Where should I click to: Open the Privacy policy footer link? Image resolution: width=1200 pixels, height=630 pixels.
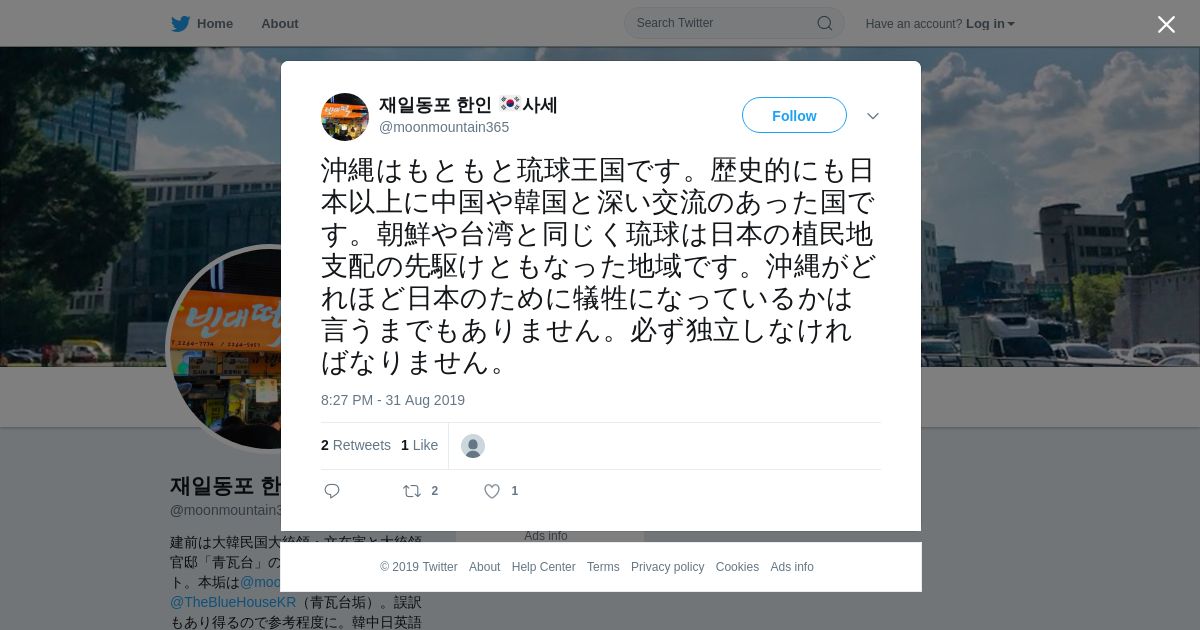667,567
